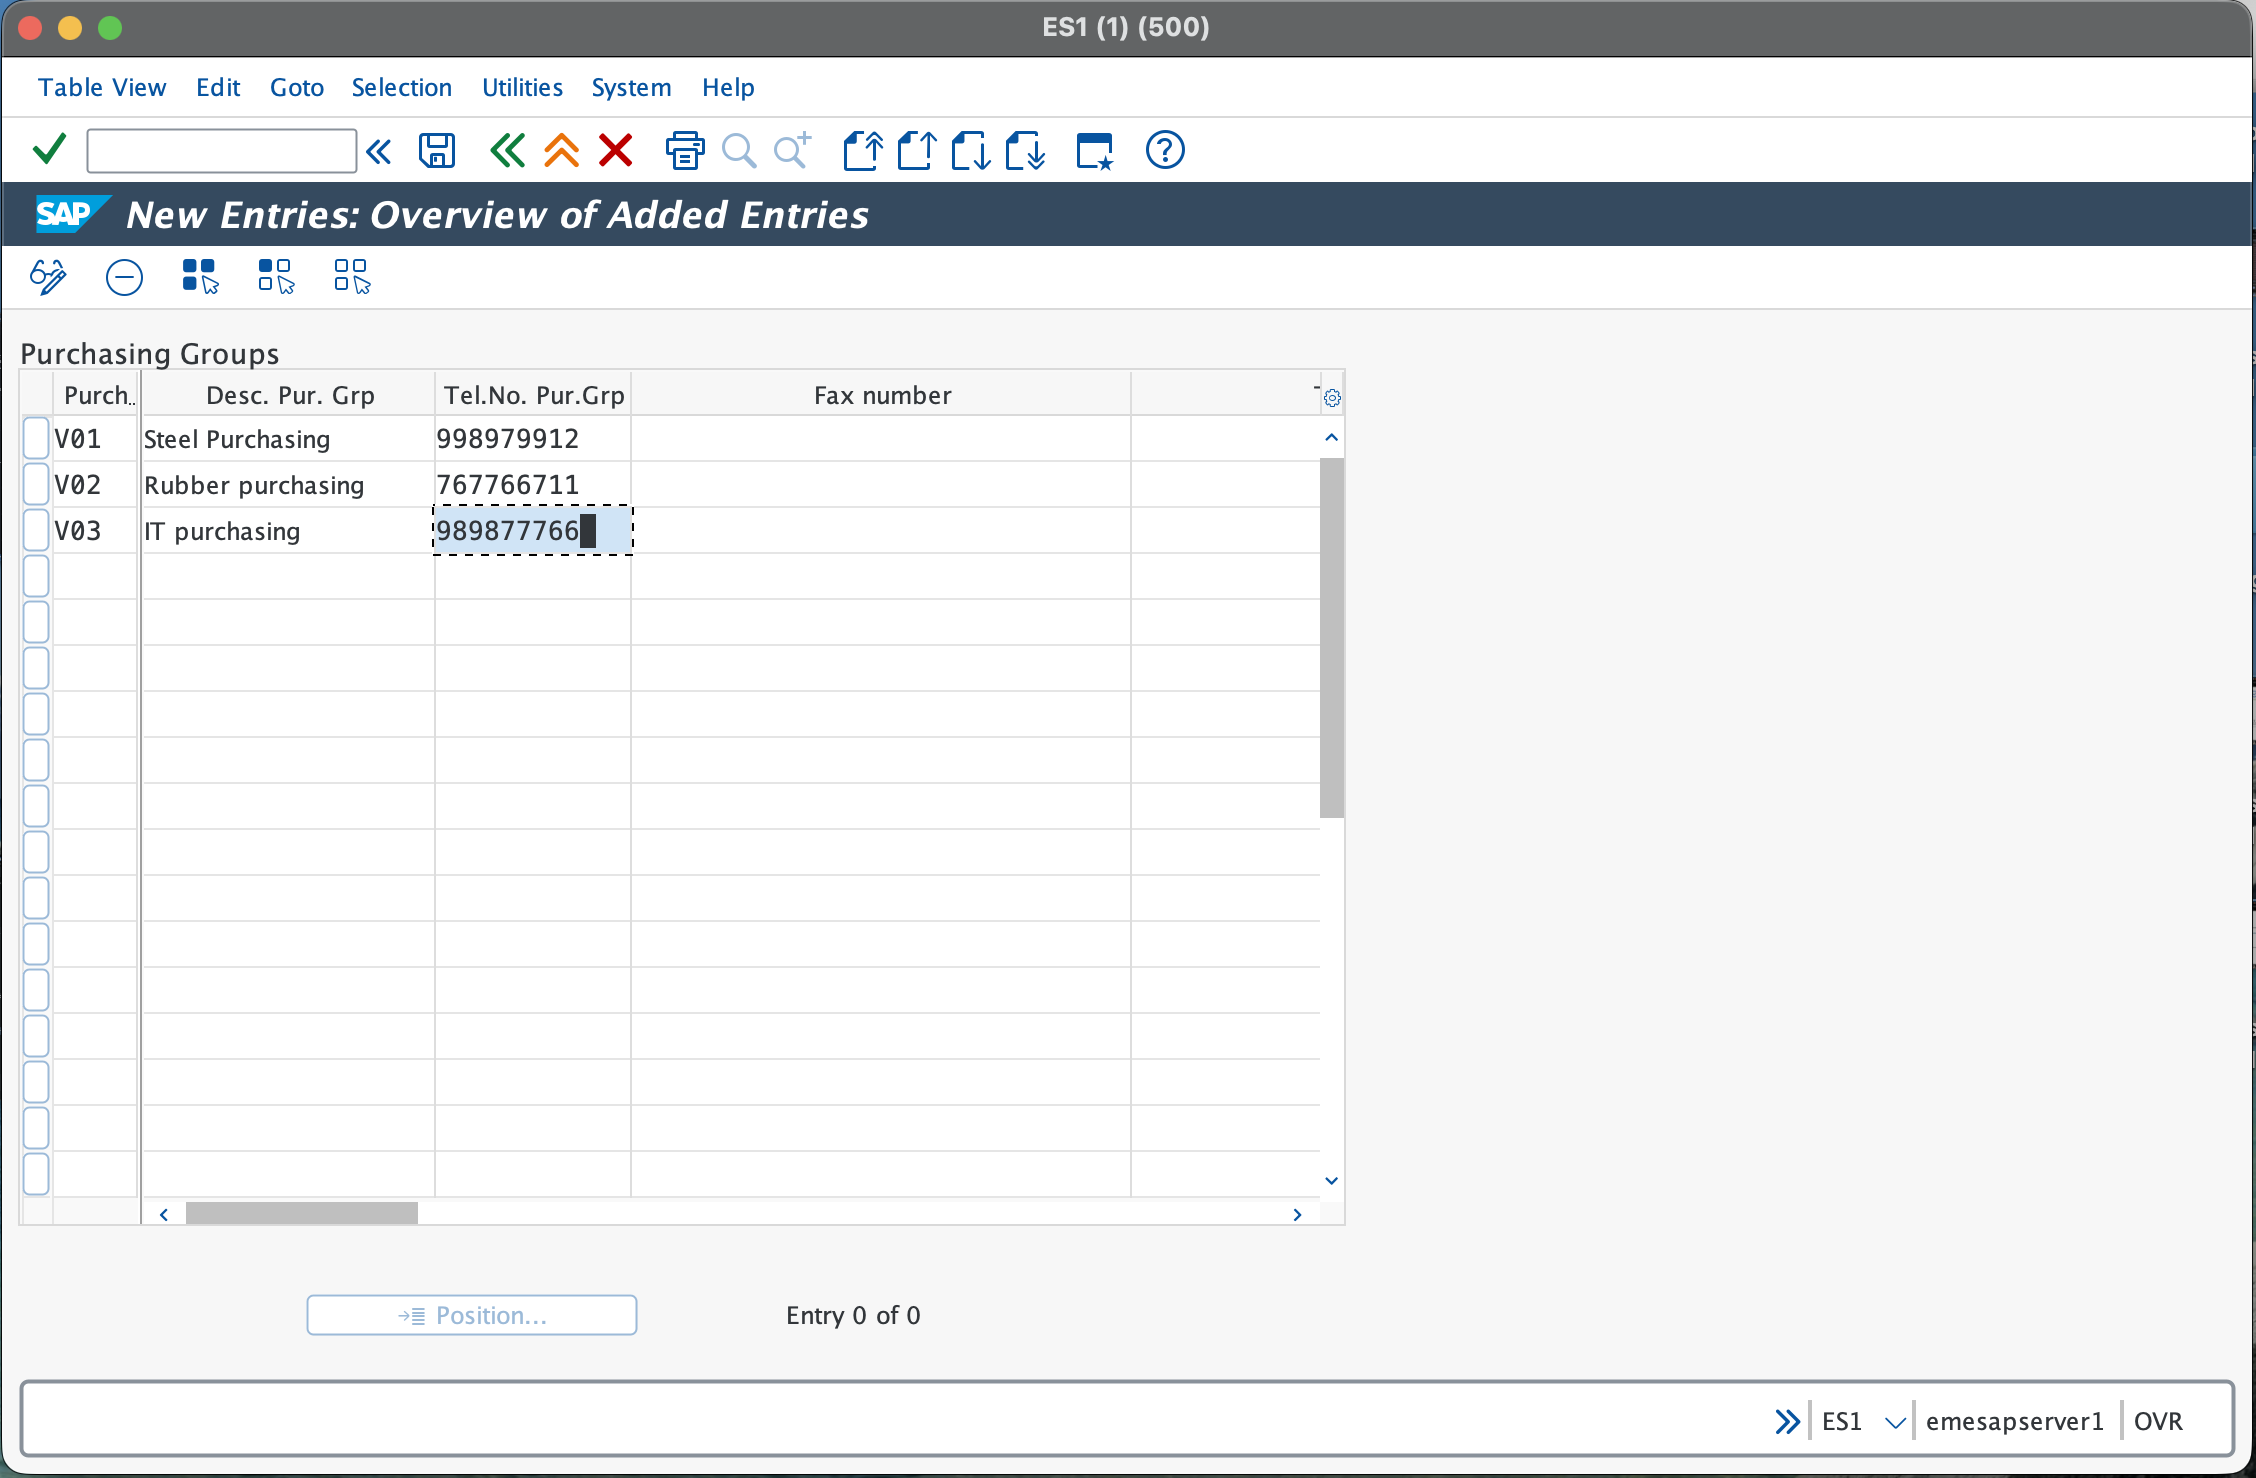Click the command input field

coord(222,151)
